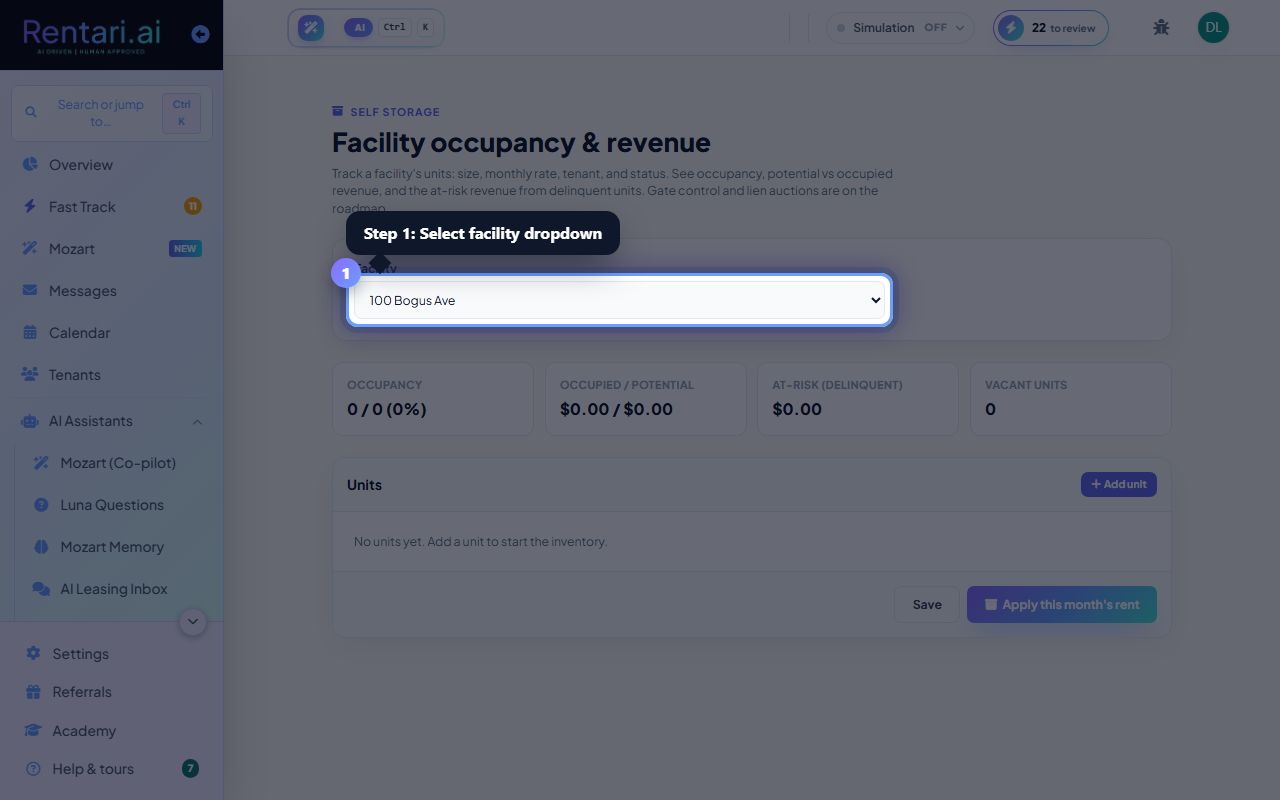Click the 'No units yet' message

[x=481, y=541]
